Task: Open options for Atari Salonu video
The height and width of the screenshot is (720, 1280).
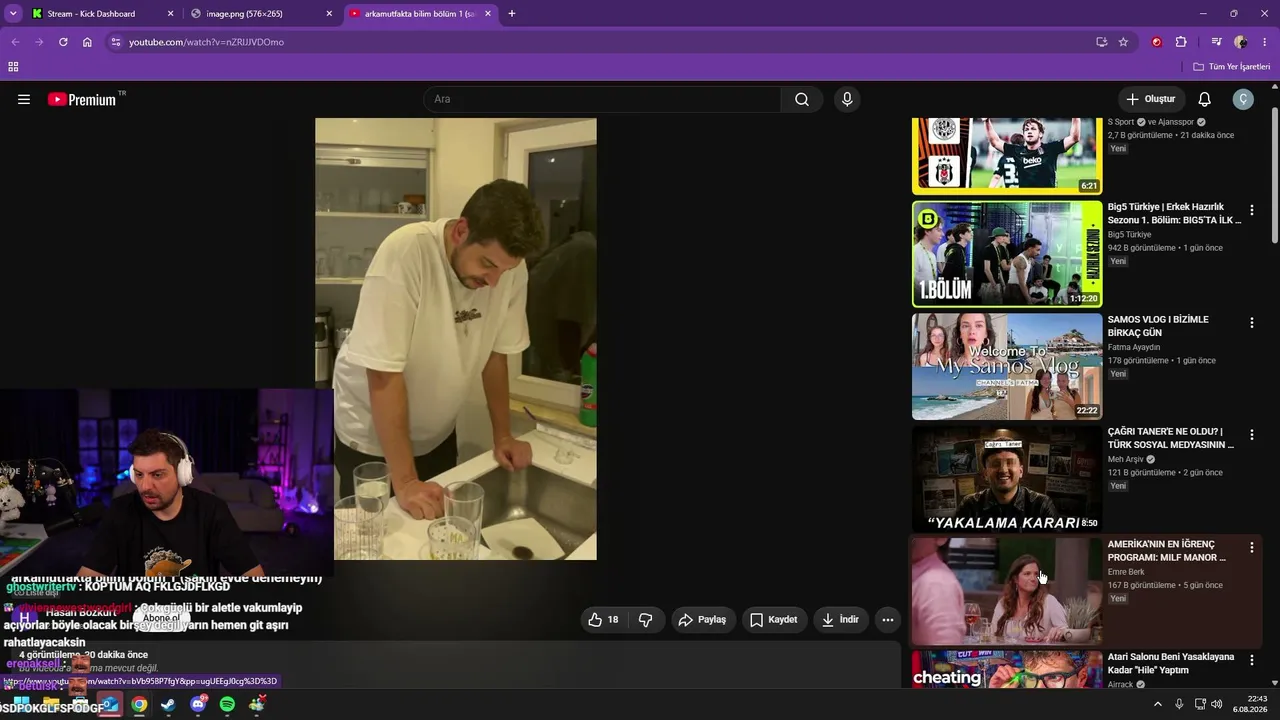Action: click(1251, 660)
